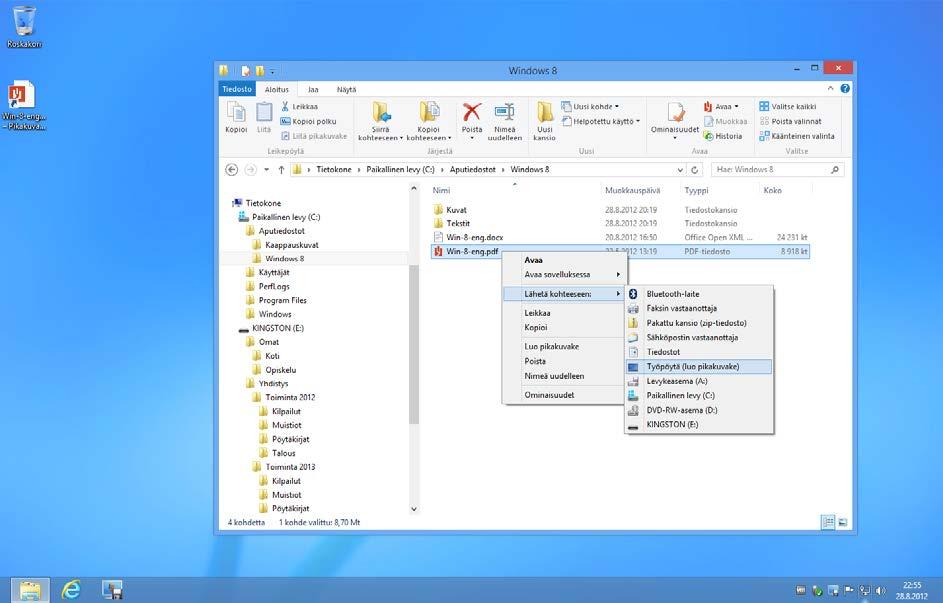Click the Back navigation arrow

(x=232, y=170)
